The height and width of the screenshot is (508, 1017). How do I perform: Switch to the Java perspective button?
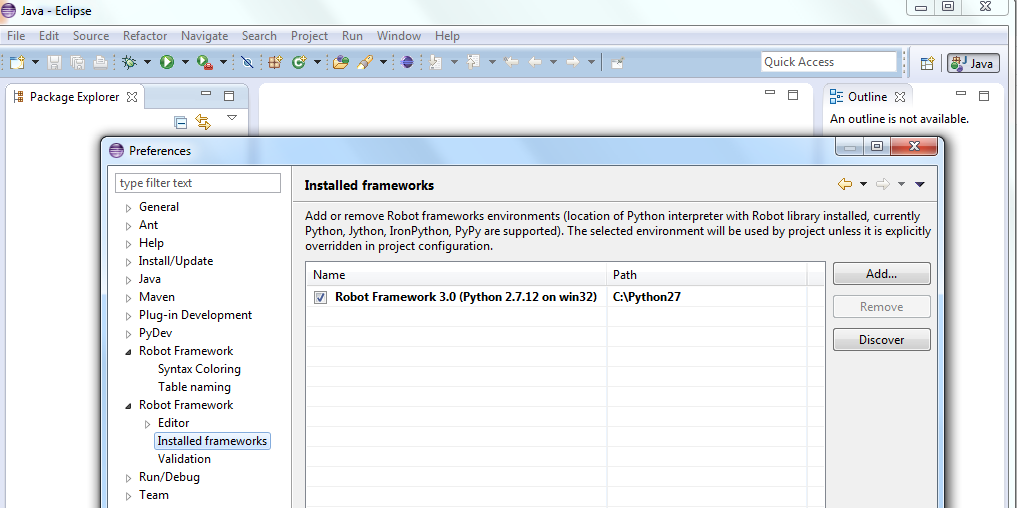click(974, 63)
